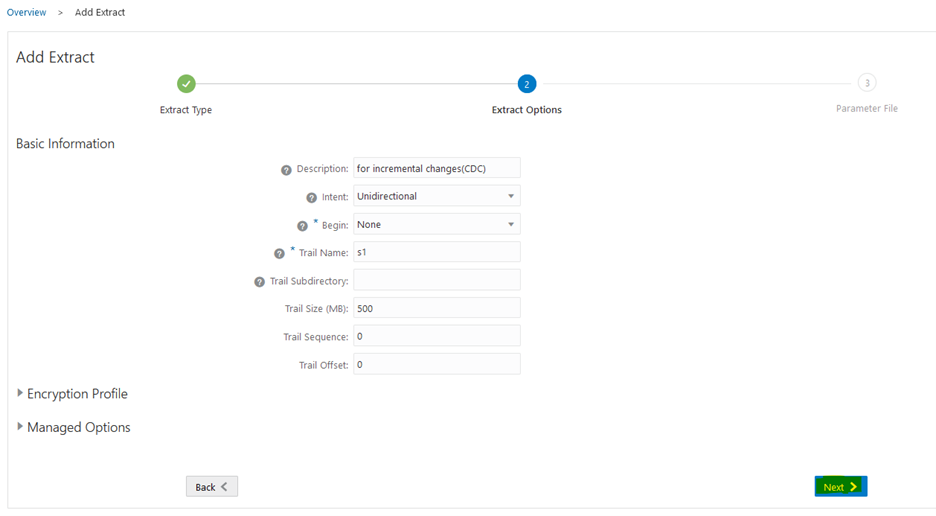The height and width of the screenshot is (516, 936).
Task: Select the Trail Subdirectory input box
Action: point(437,280)
